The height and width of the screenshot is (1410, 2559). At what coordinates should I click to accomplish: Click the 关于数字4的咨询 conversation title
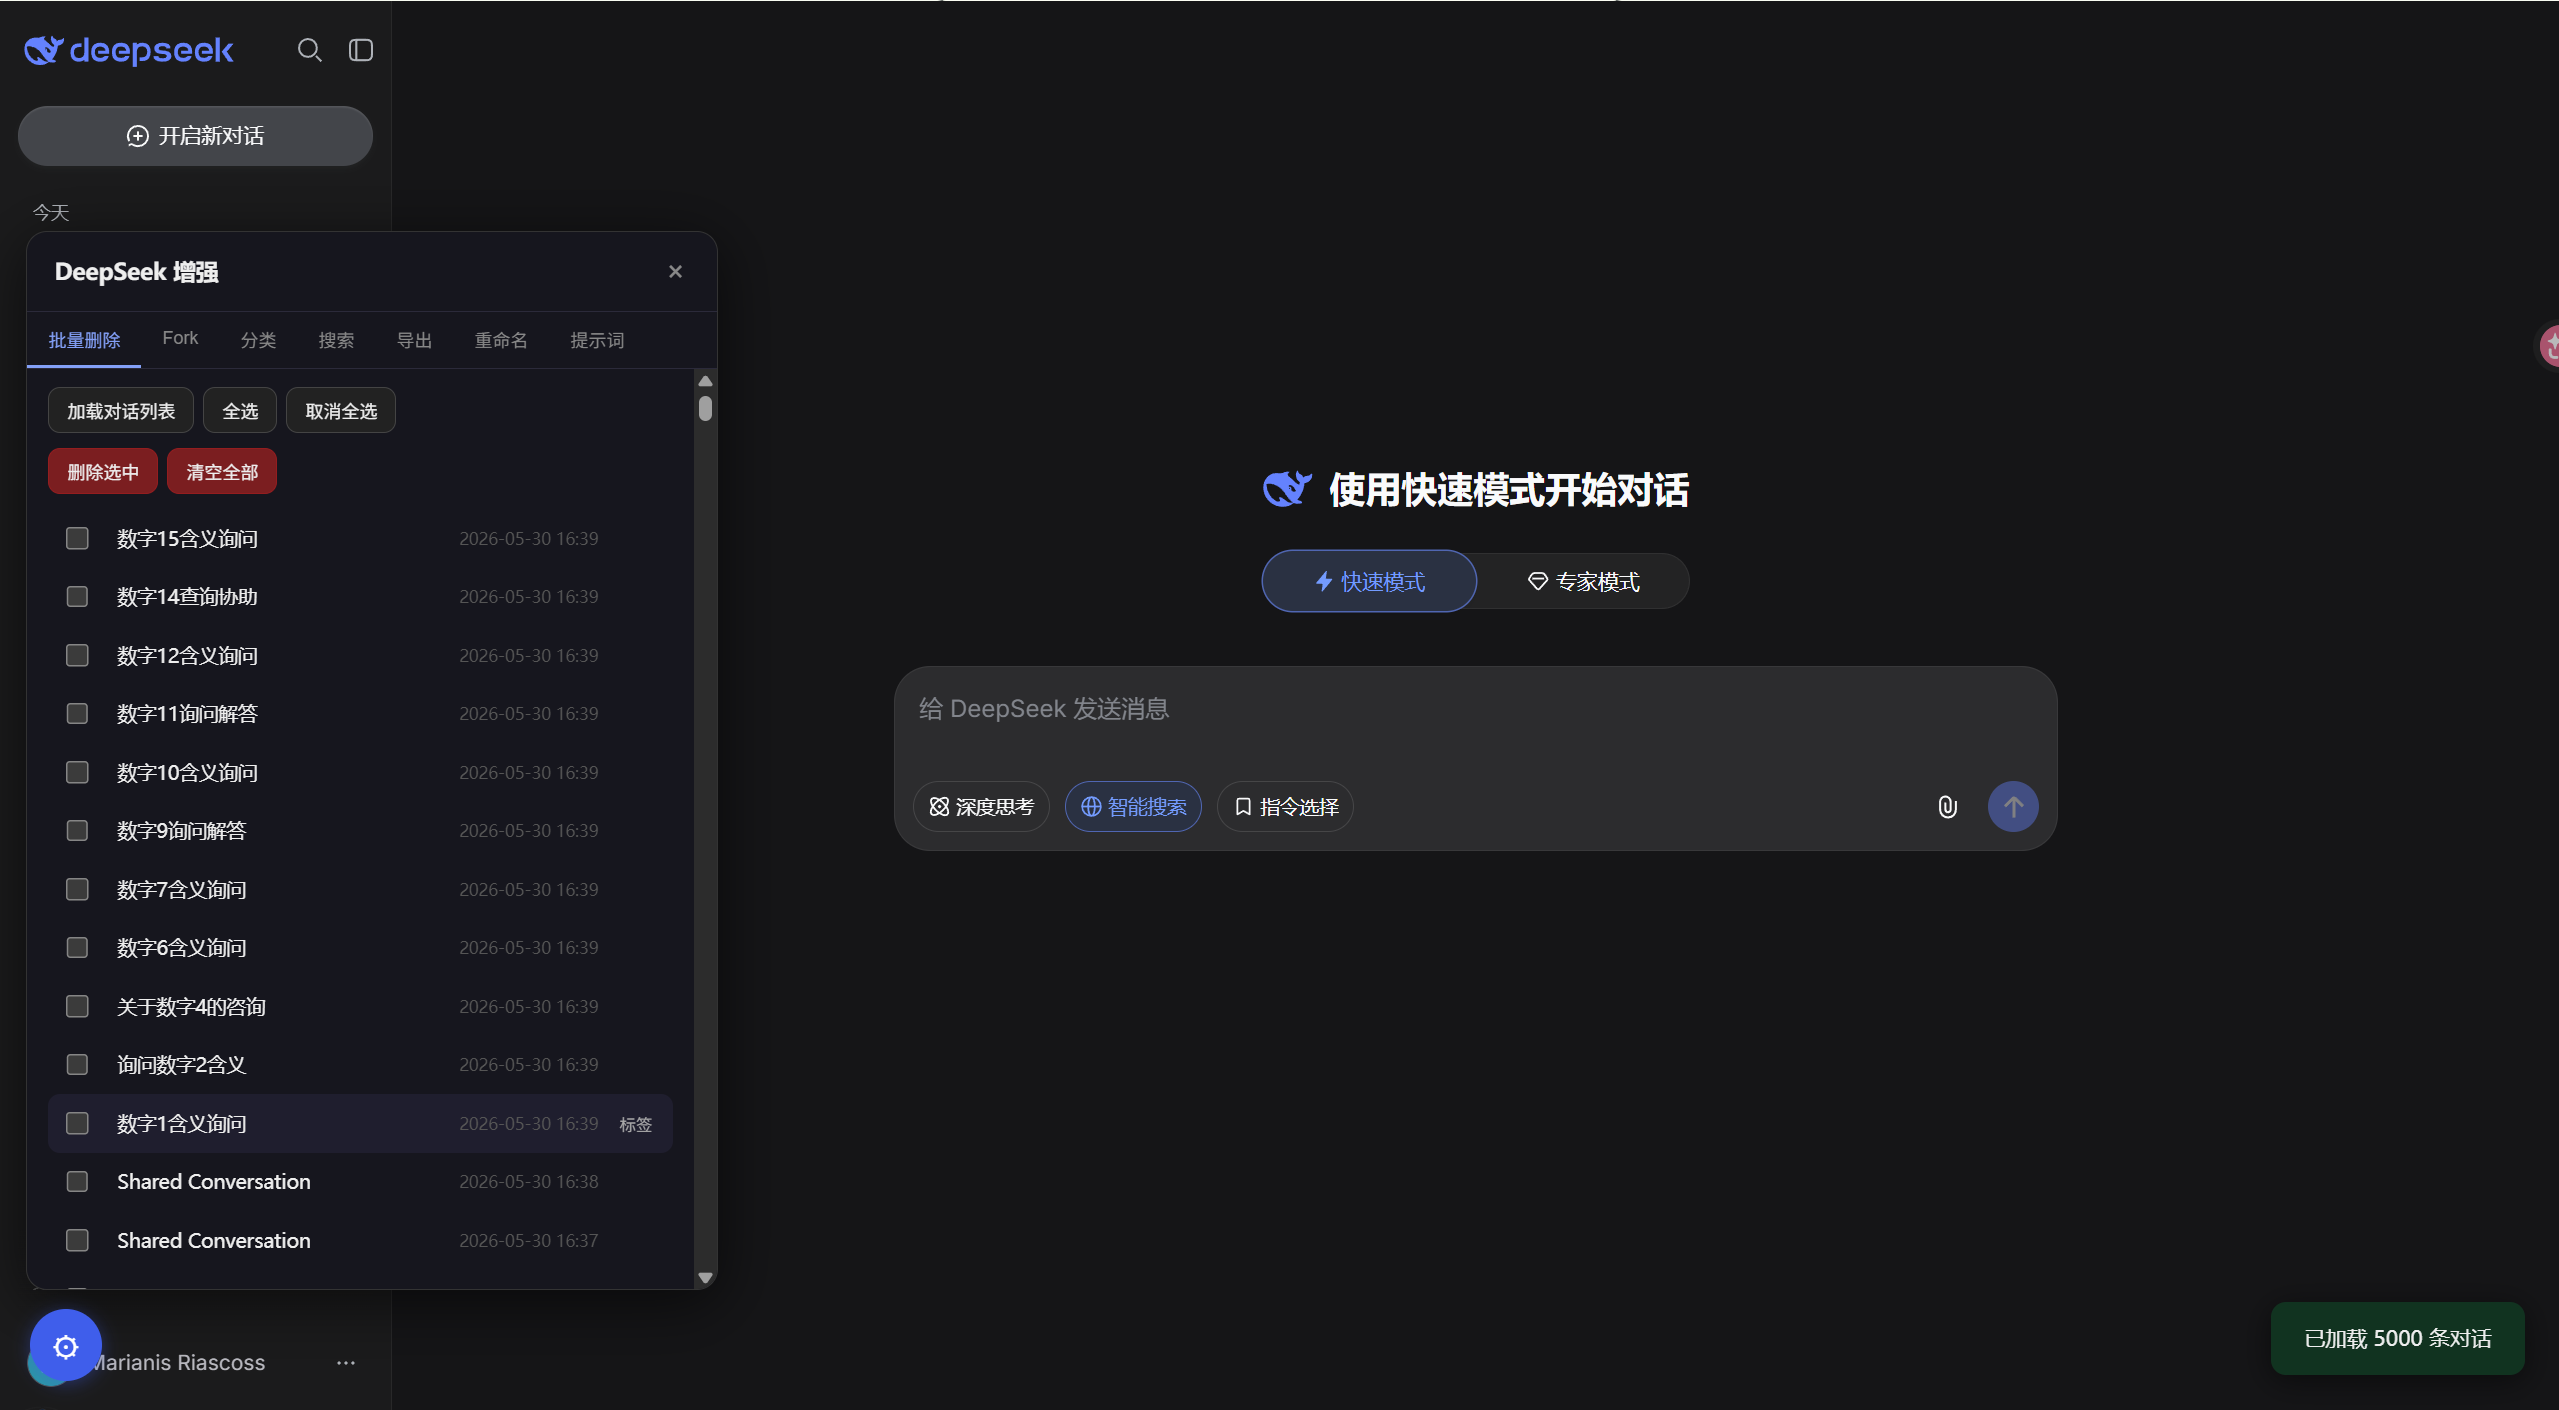tap(191, 1008)
